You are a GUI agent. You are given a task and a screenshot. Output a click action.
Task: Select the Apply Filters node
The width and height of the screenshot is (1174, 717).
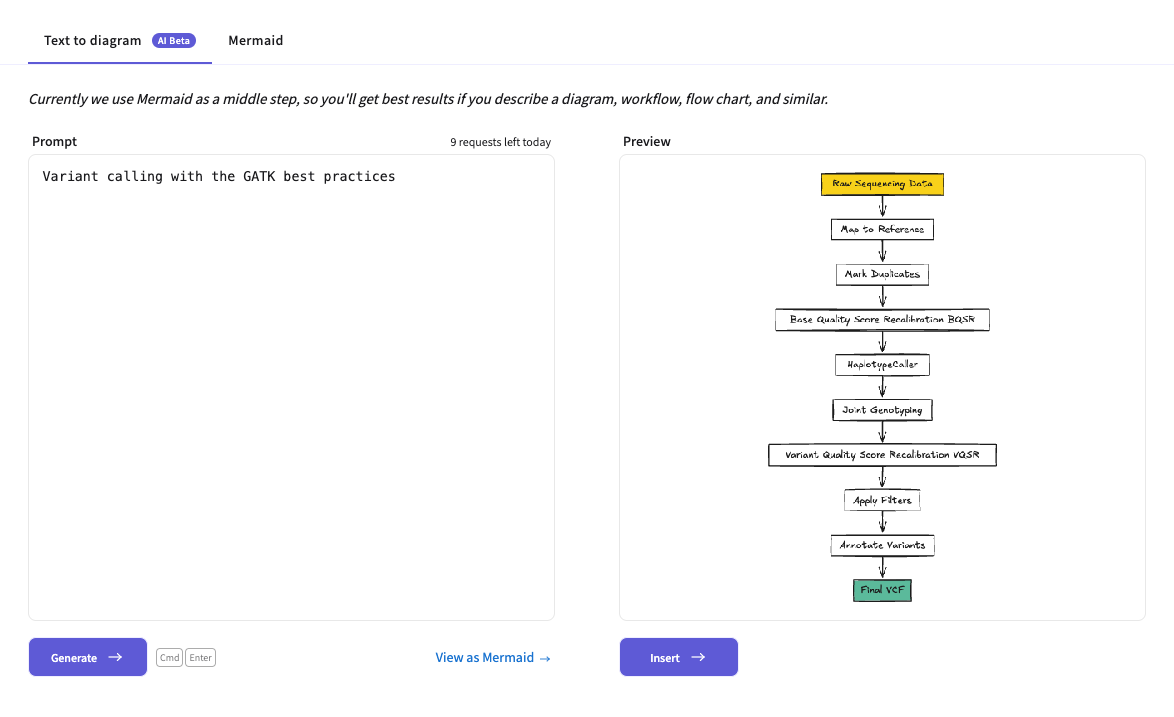882,500
